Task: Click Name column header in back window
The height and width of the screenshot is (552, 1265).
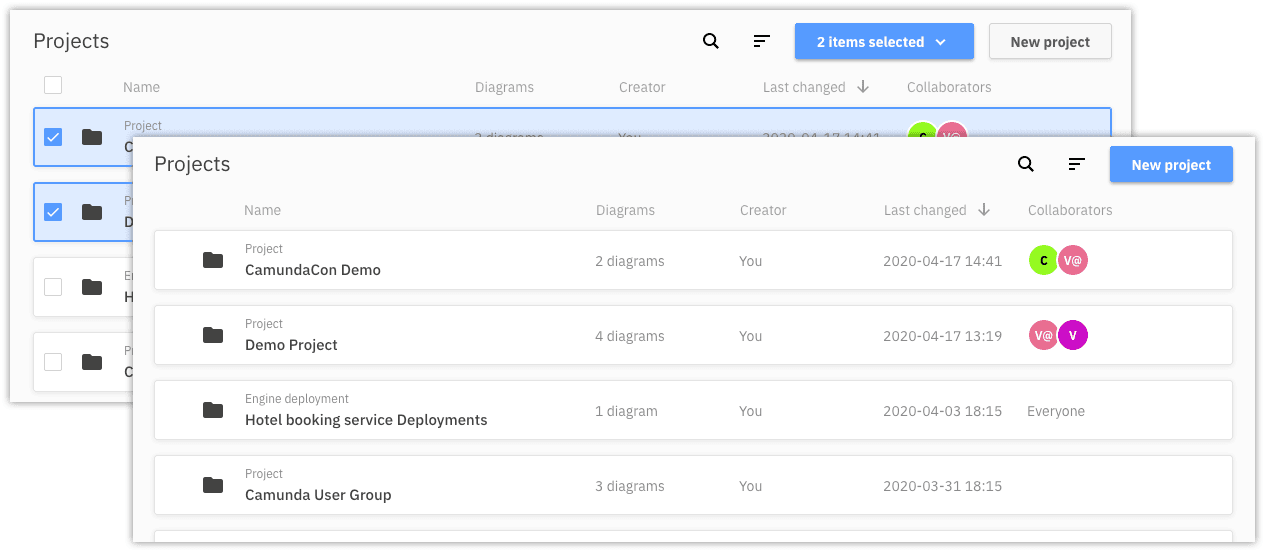Action: 141,87
